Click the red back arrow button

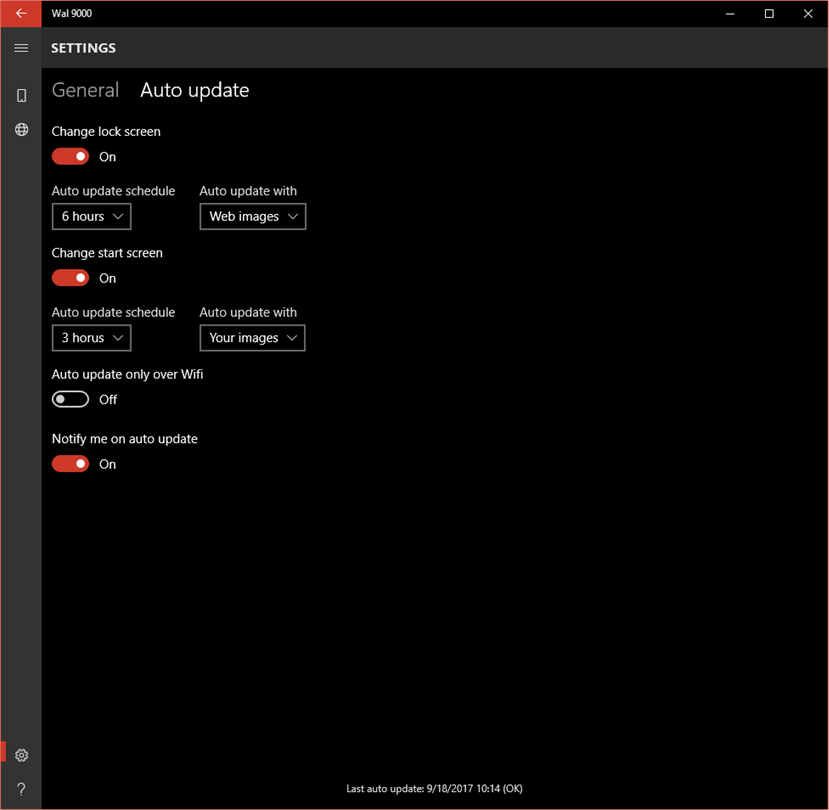(21, 14)
